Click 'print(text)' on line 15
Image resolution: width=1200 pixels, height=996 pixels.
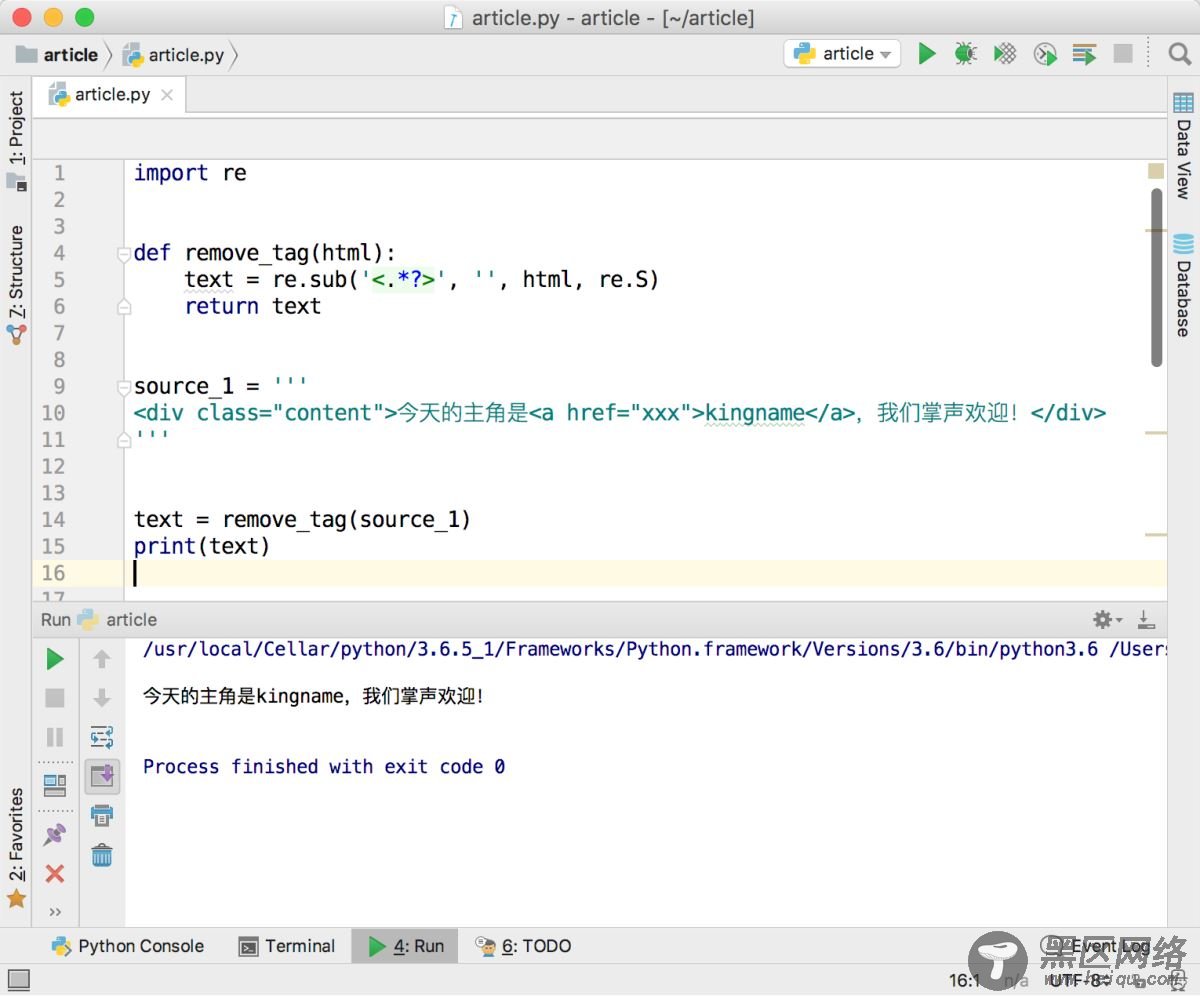202,546
